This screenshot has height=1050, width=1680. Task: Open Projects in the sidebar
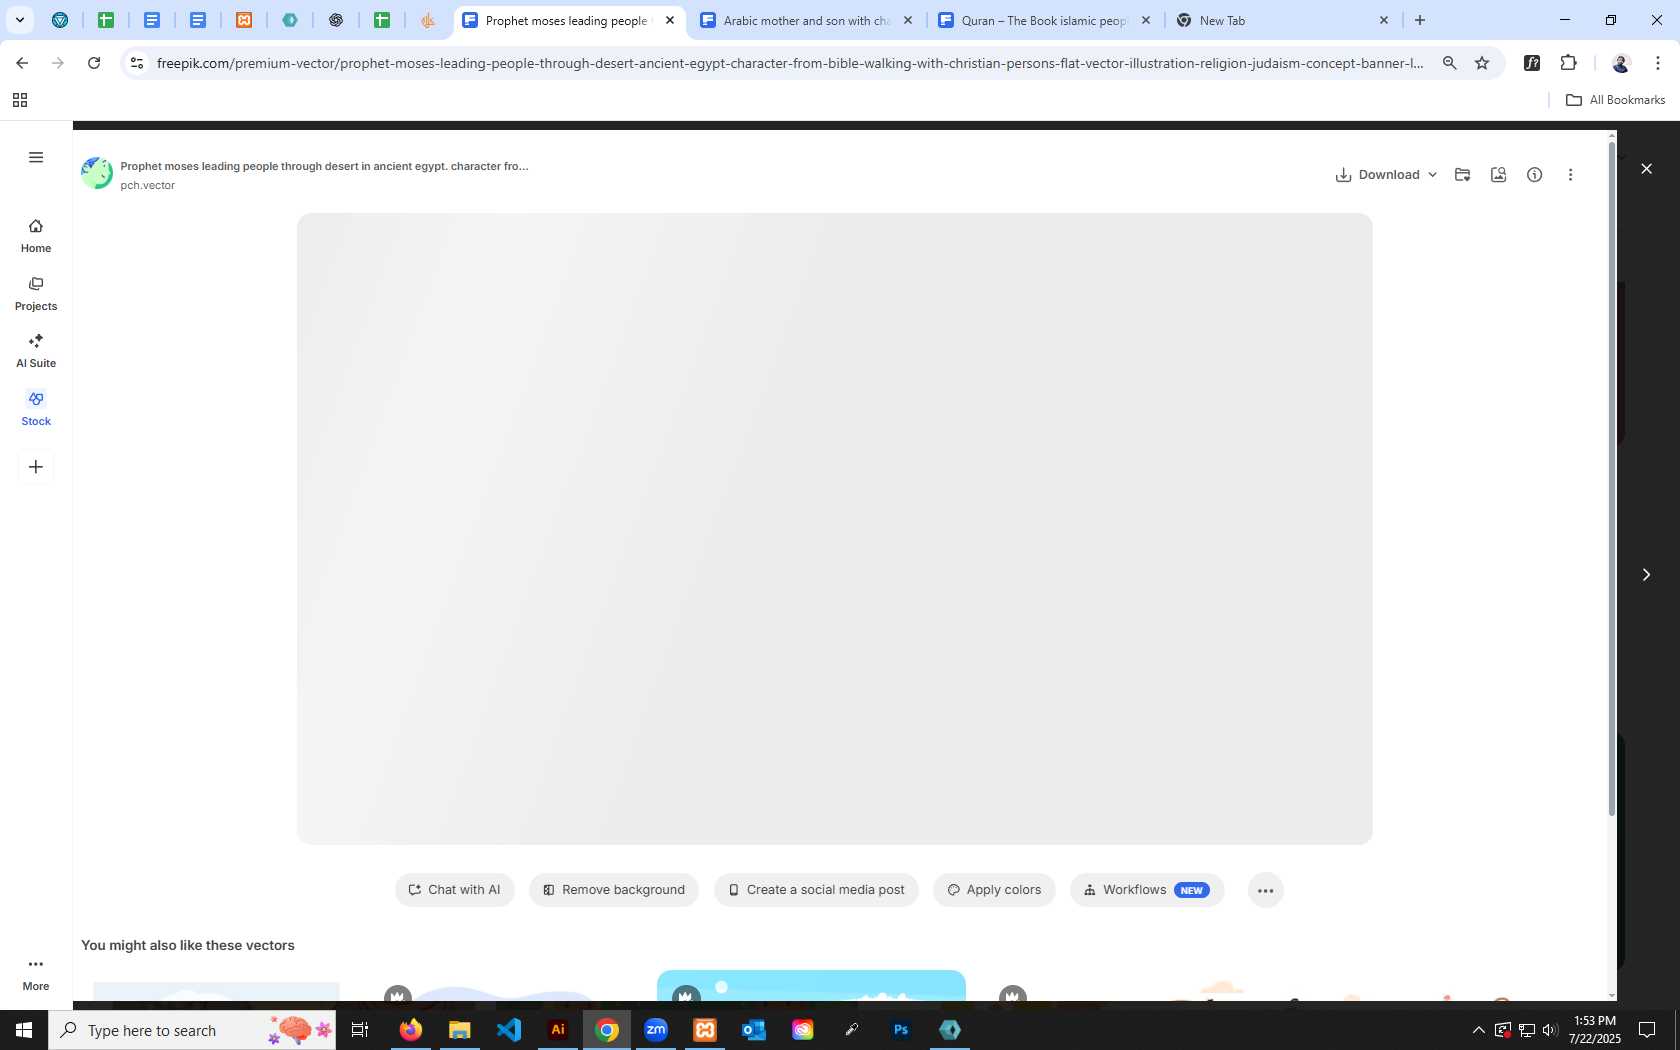36,294
